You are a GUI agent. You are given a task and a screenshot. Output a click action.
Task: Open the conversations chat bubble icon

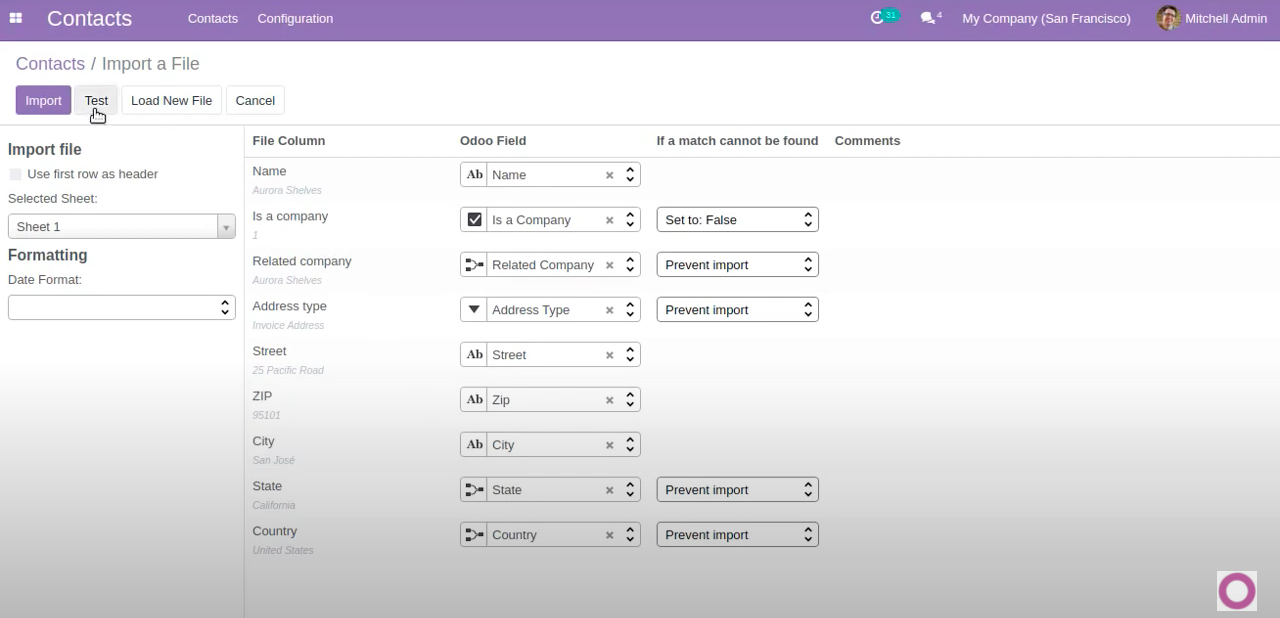click(x=928, y=18)
